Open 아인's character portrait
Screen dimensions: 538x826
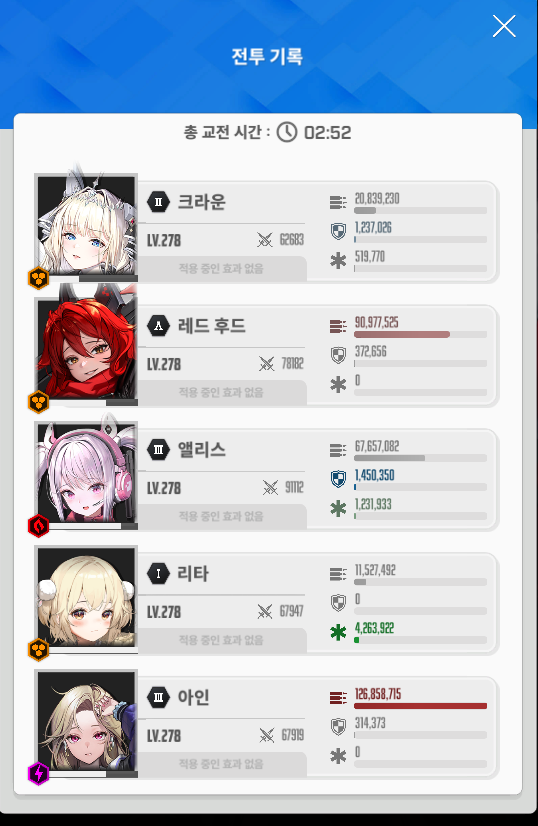point(87,721)
